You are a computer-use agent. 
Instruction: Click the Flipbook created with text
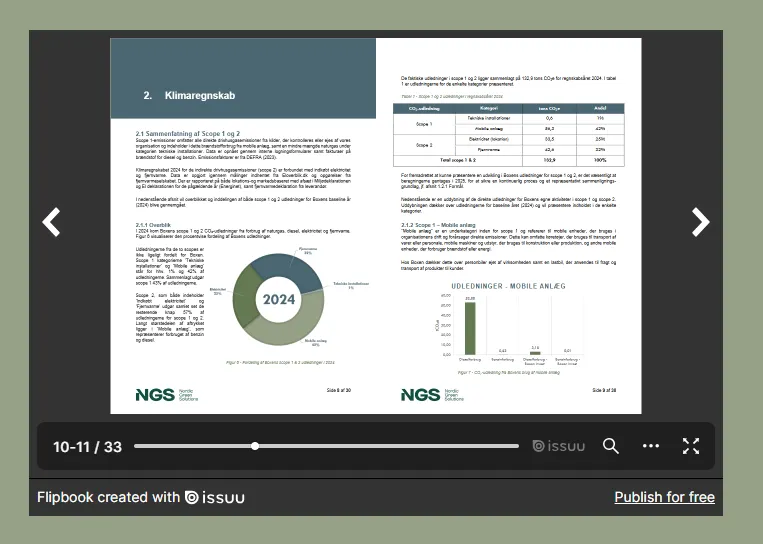click(x=109, y=497)
